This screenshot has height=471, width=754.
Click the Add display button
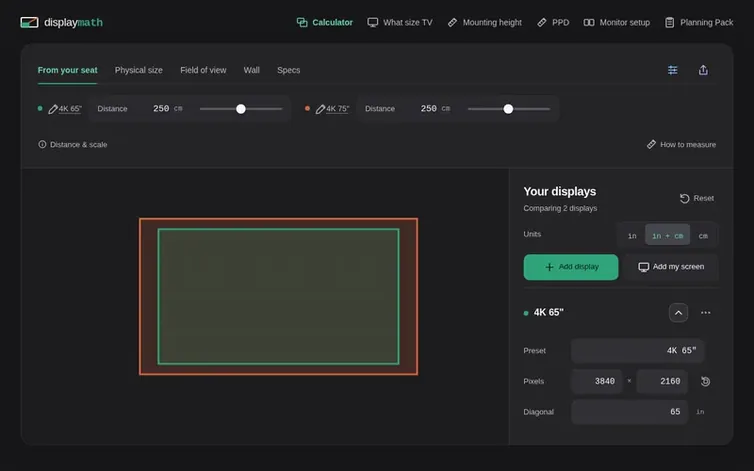click(571, 267)
